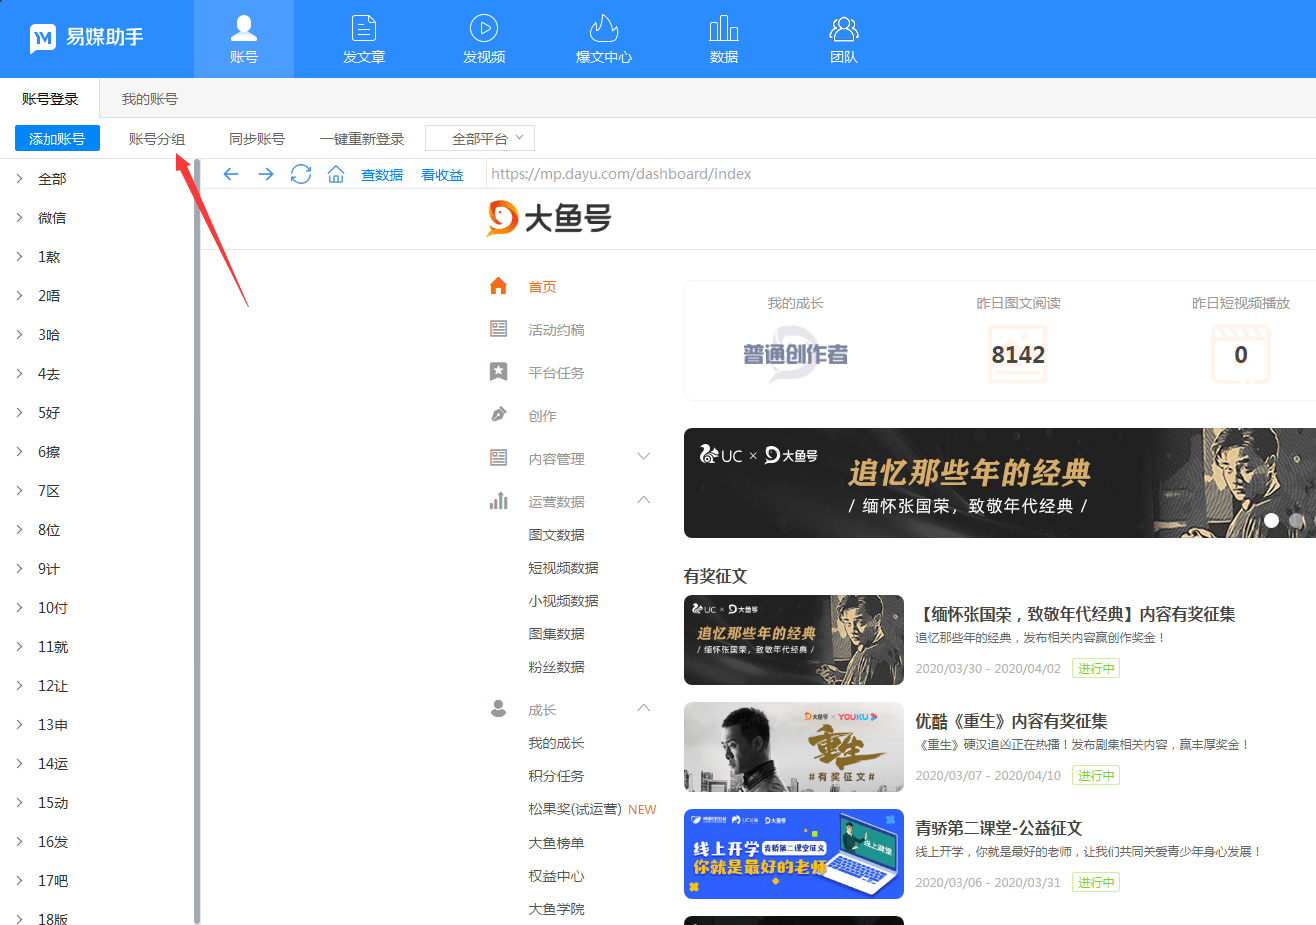Click the 成长 person icon

coord(498,709)
